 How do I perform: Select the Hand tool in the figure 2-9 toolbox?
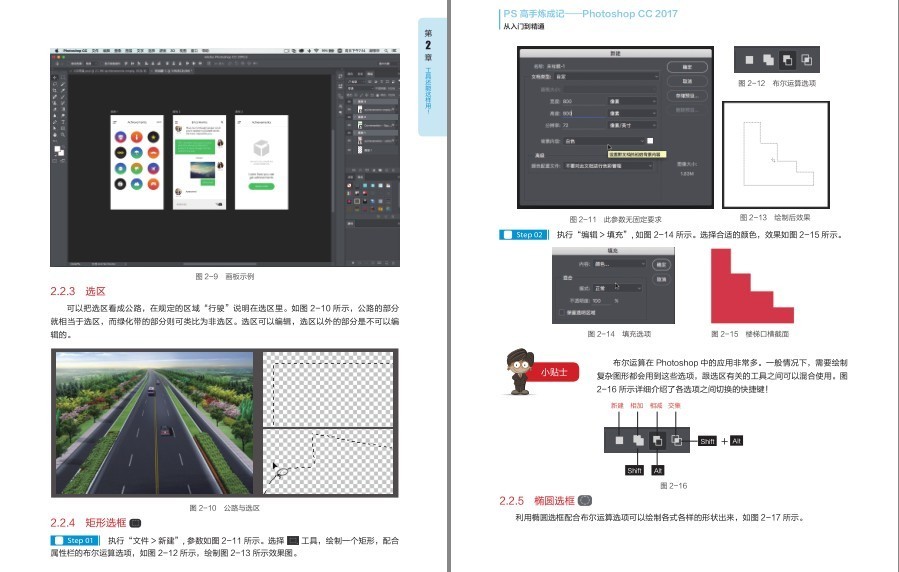click(x=55, y=135)
